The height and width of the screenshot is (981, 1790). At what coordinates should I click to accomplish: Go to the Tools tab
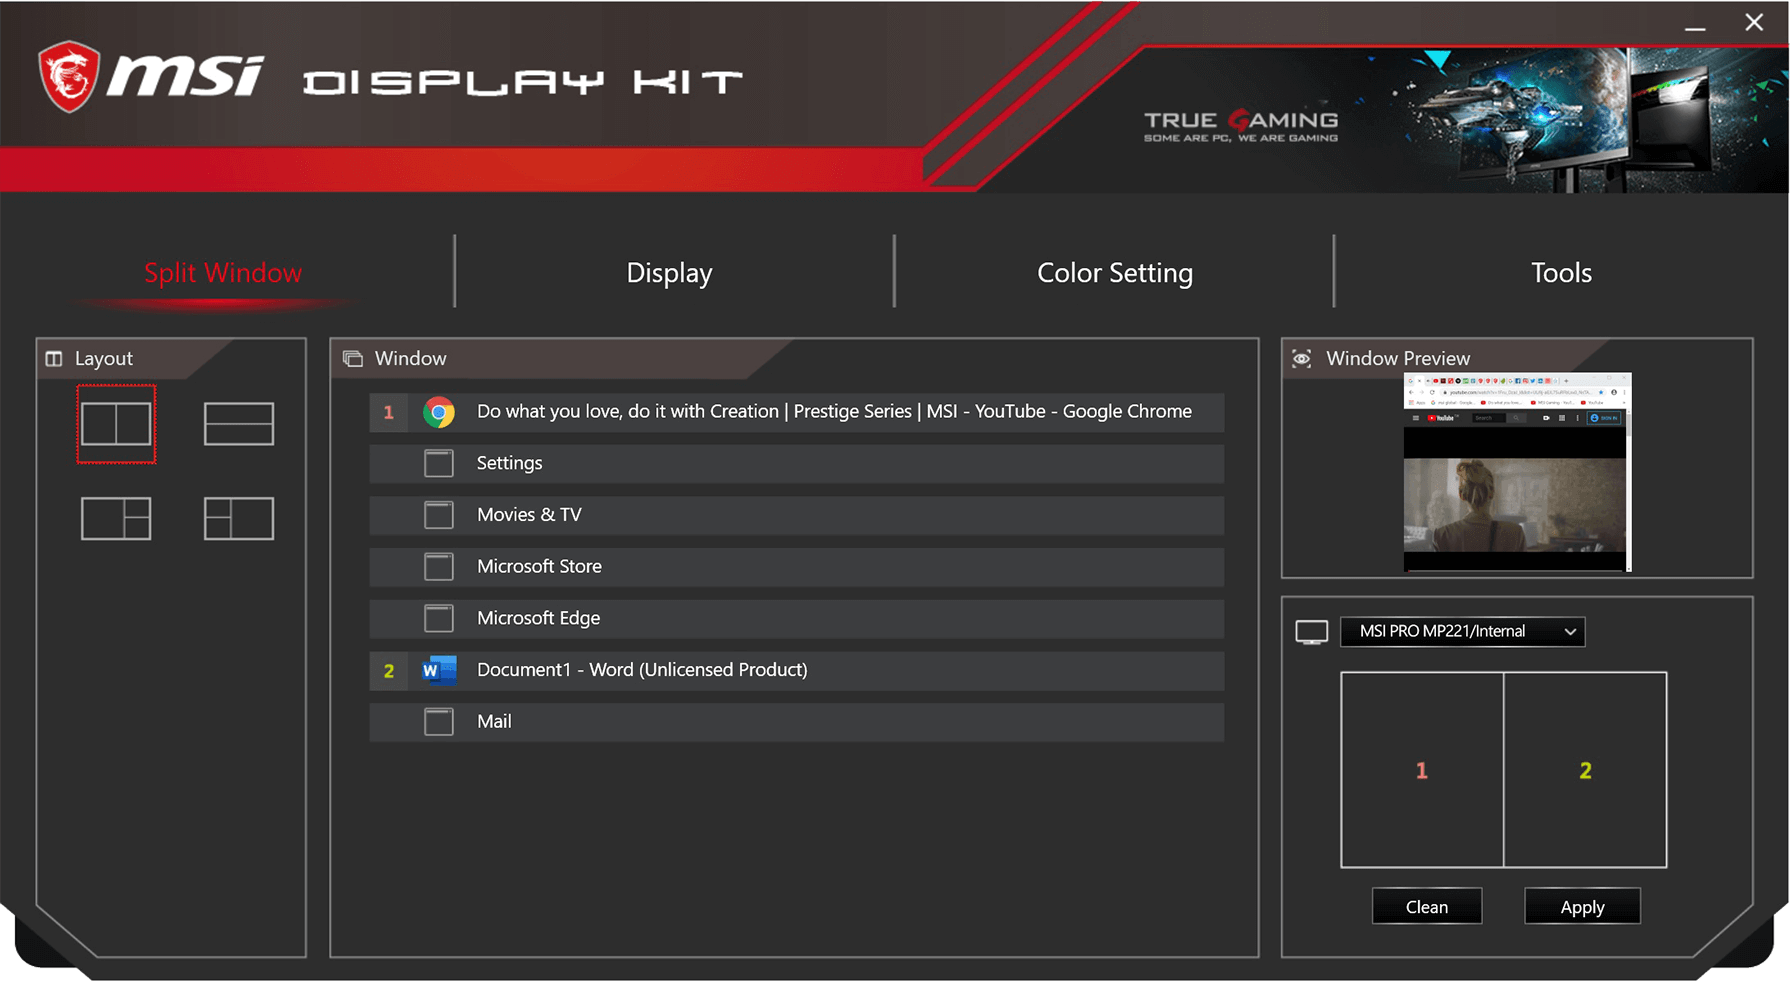[1560, 272]
